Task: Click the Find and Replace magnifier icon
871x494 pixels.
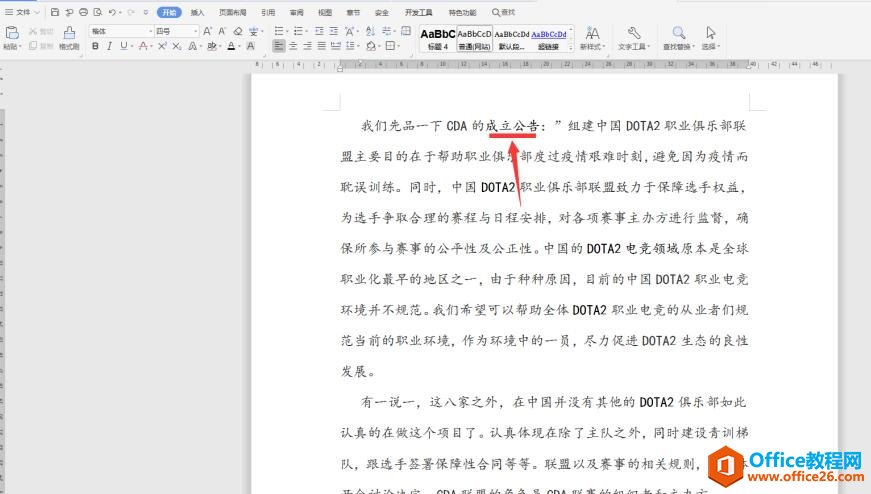Action: [678, 33]
